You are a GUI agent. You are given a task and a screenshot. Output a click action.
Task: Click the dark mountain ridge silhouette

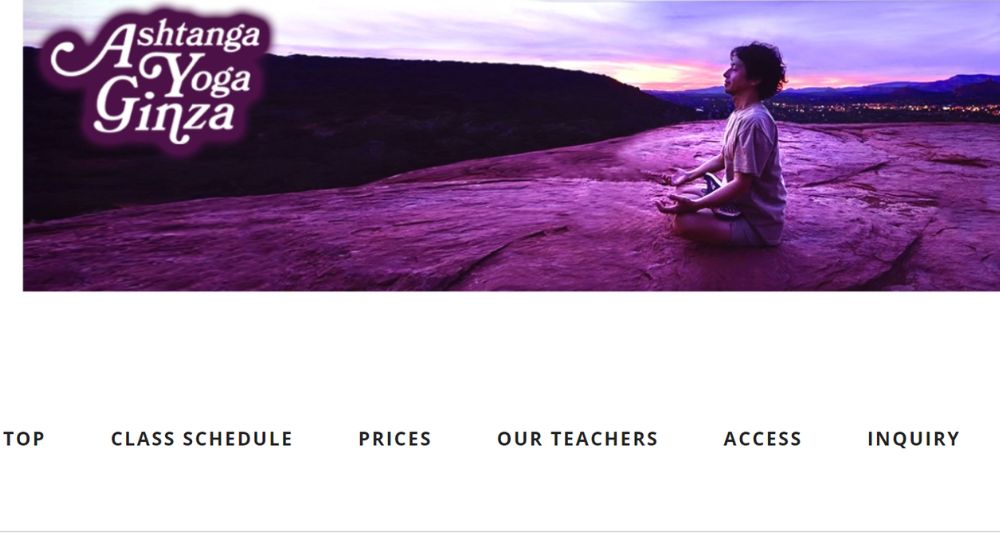coord(319,115)
